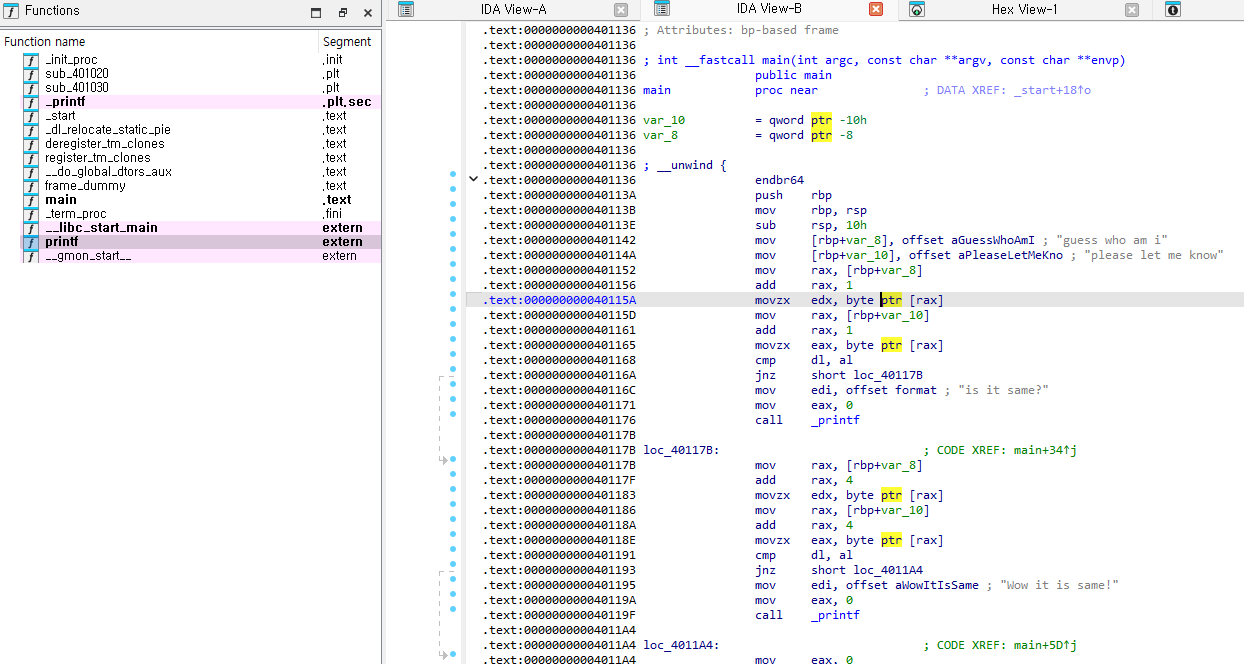
Task: Maximize the Functions panel
Action: coord(316,13)
